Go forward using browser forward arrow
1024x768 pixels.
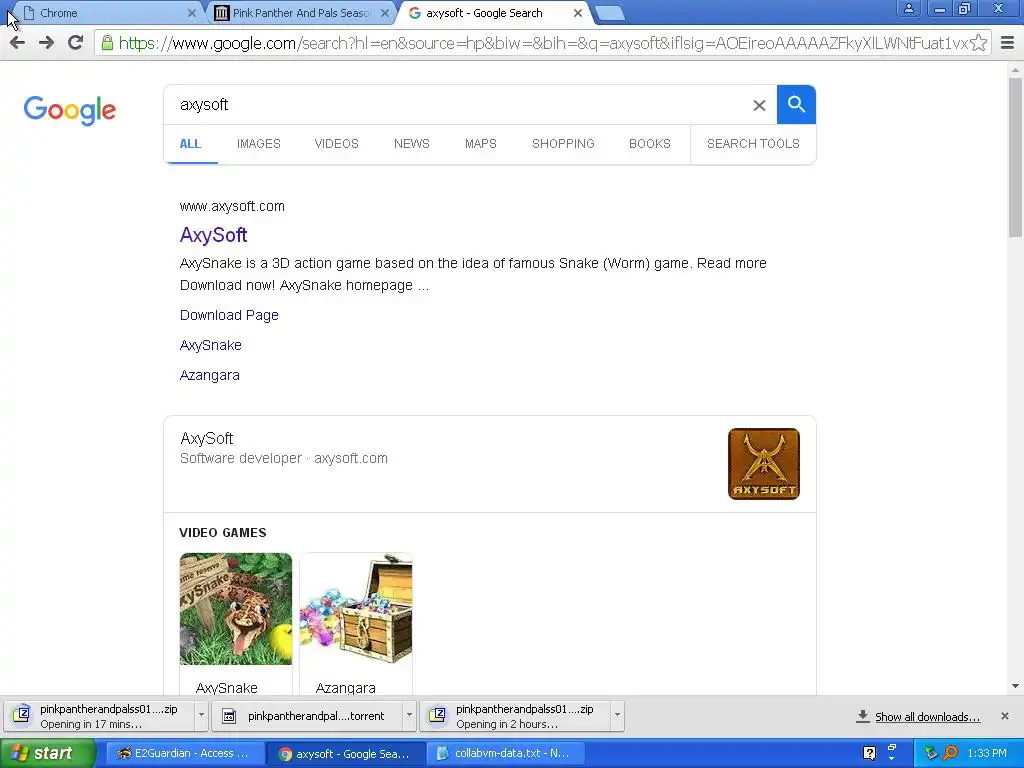click(x=46, y=43)
